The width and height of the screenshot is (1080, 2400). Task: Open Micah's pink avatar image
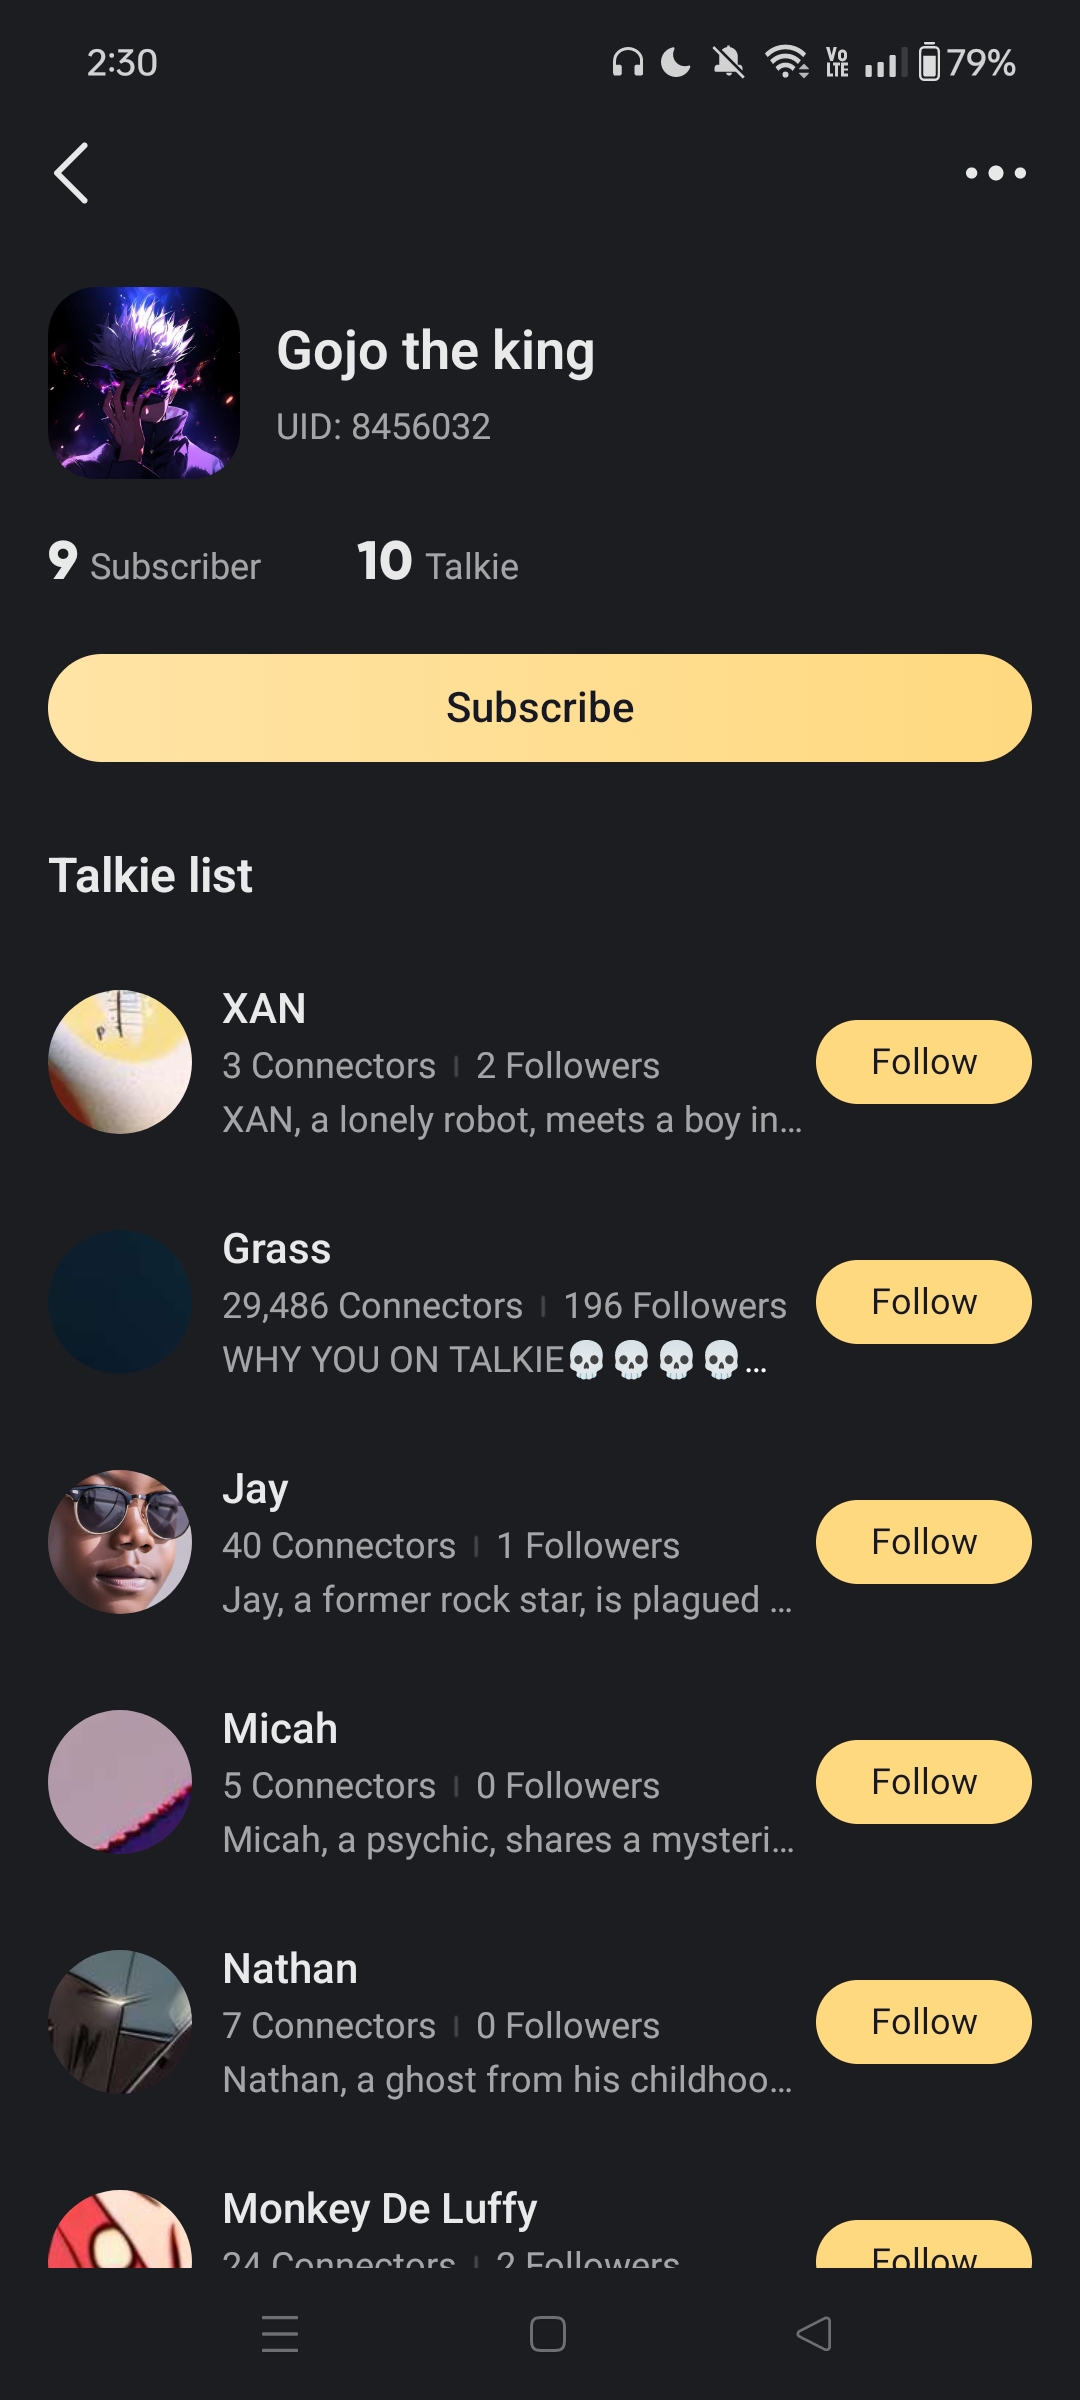coord(120,1782)
